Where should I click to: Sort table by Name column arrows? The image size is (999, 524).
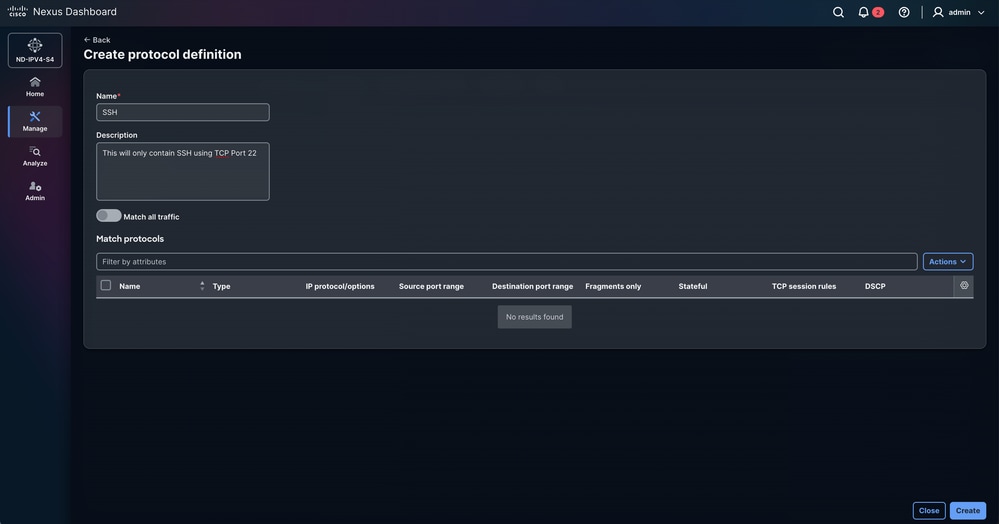pos(202,286)
